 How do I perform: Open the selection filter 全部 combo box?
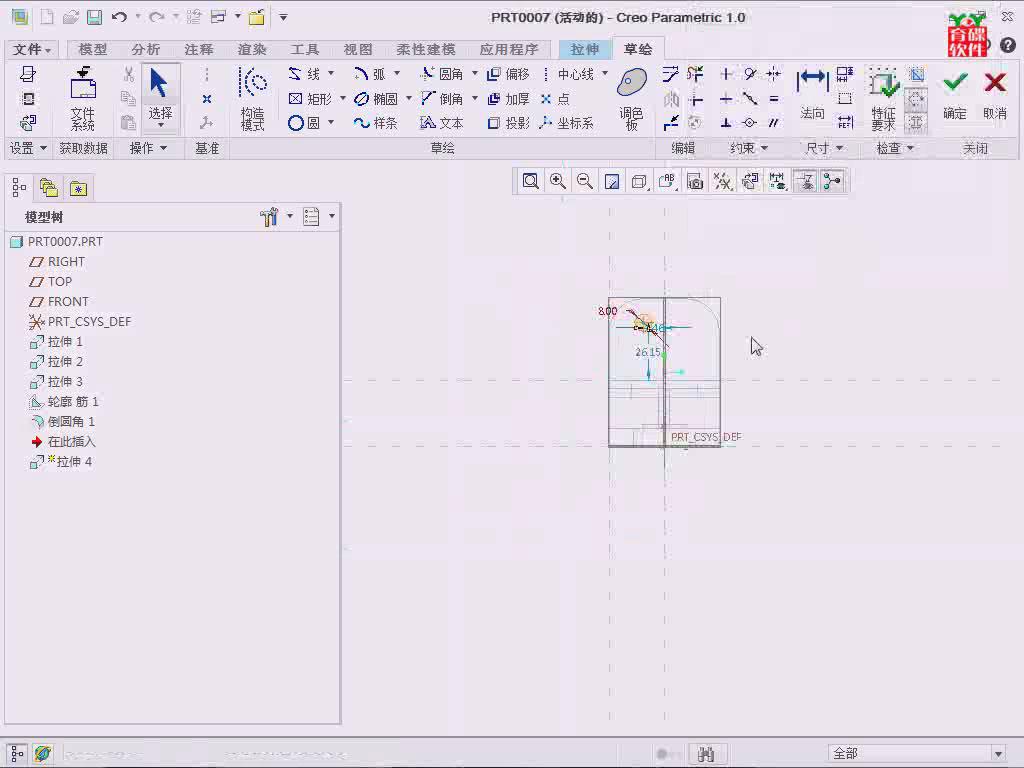click(x=917, y=753)
